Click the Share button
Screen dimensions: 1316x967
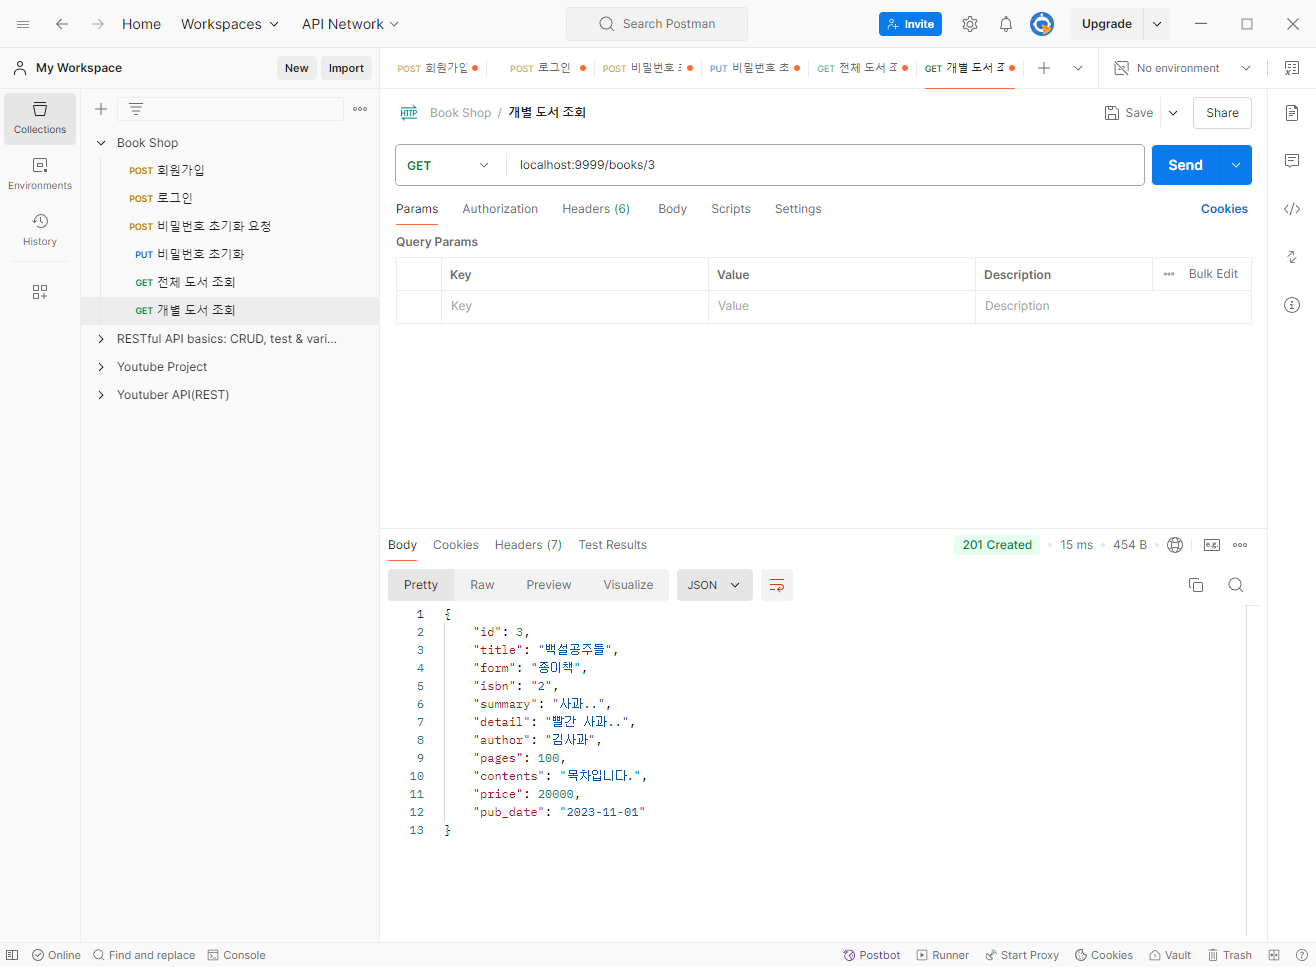1222,113
